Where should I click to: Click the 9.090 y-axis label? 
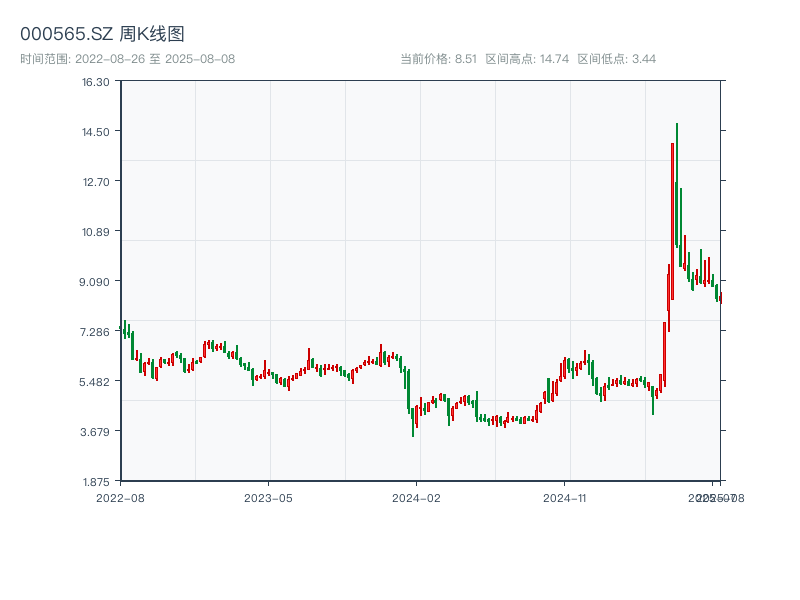click(x=96, y=281)
